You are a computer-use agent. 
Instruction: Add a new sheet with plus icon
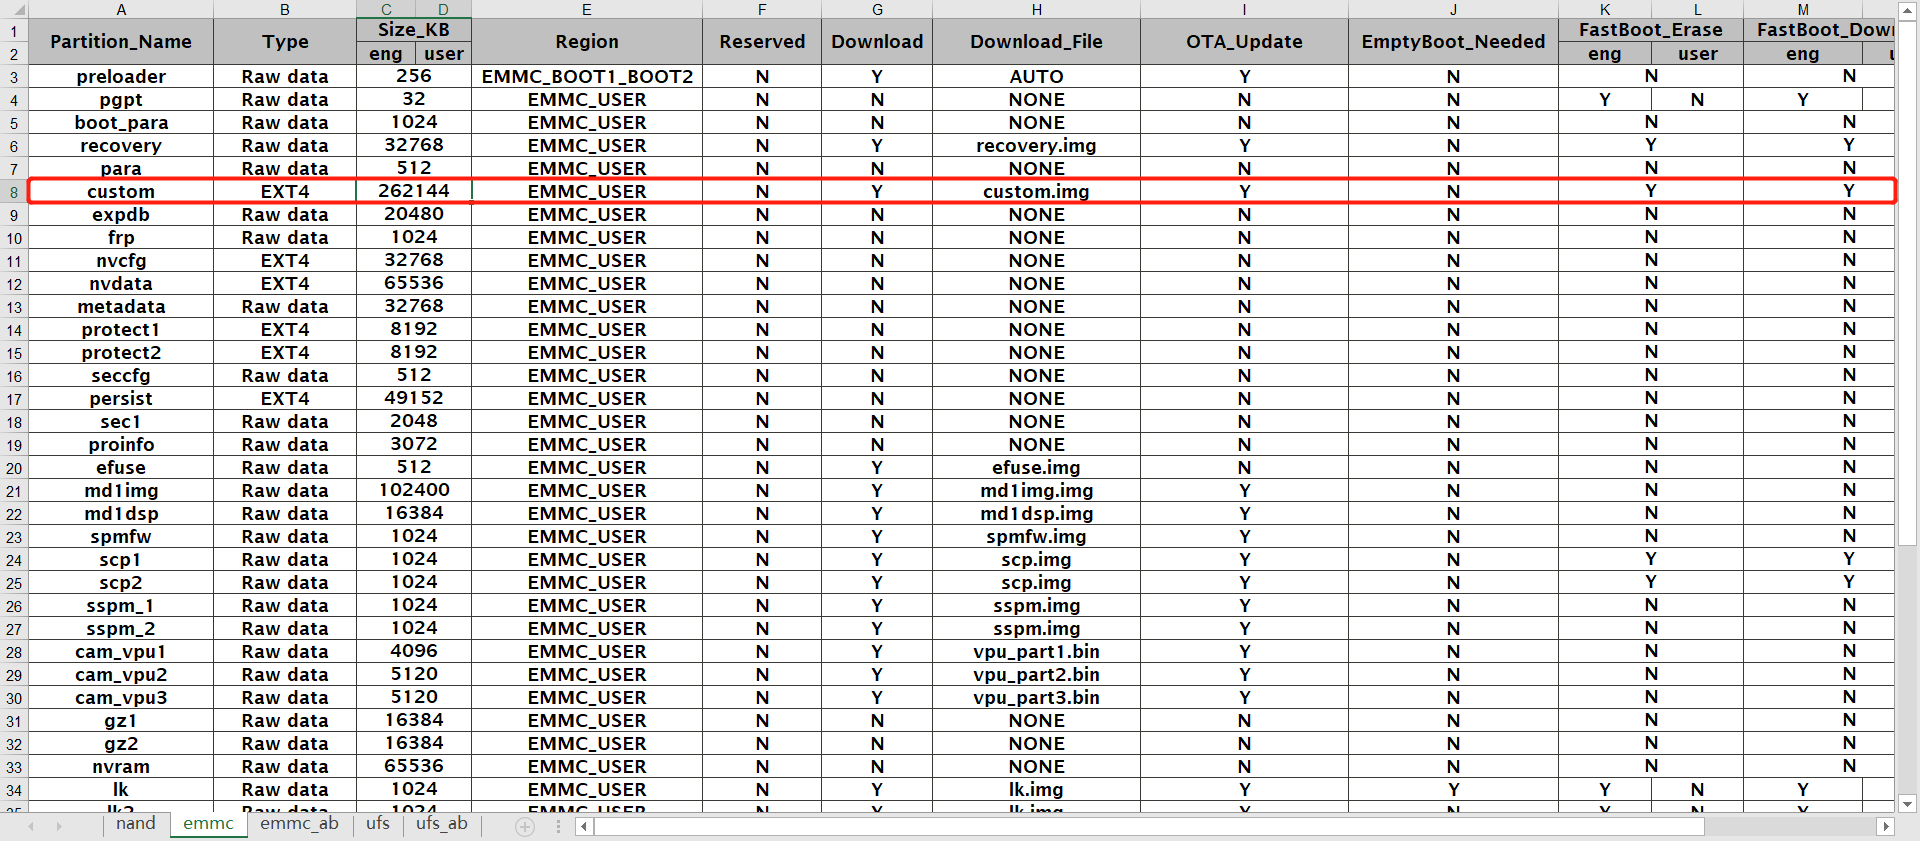tap(525, 826)
